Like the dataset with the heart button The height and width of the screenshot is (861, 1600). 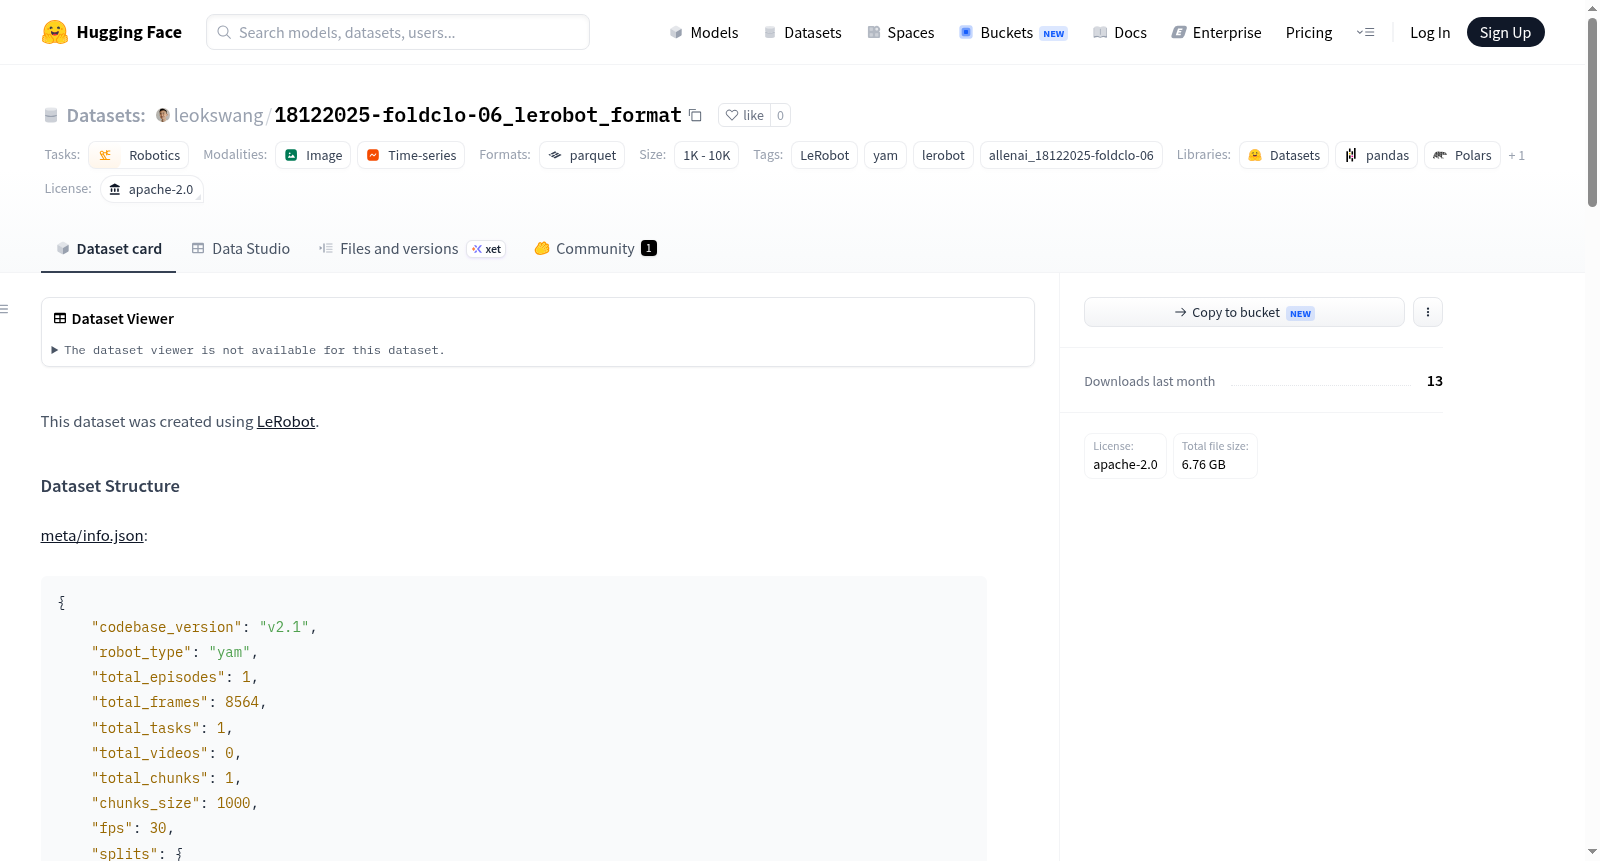pos(744,115)
